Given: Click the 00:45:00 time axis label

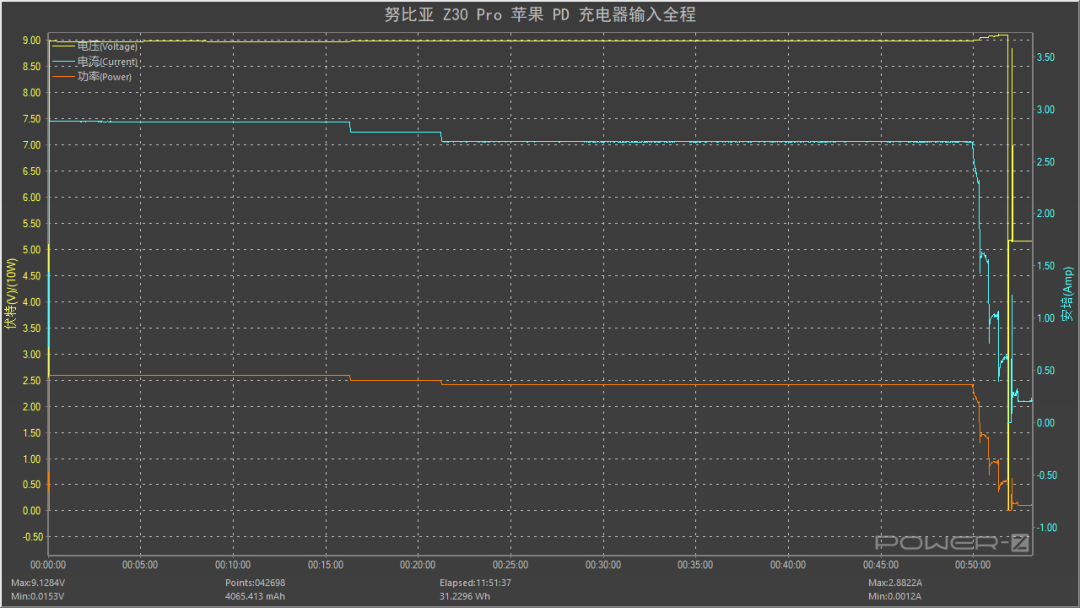Looking at the screenshot, I should (x=880, y=565).
